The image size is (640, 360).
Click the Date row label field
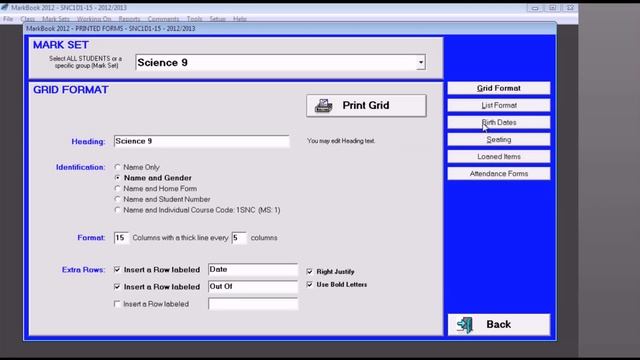[253, 269]
